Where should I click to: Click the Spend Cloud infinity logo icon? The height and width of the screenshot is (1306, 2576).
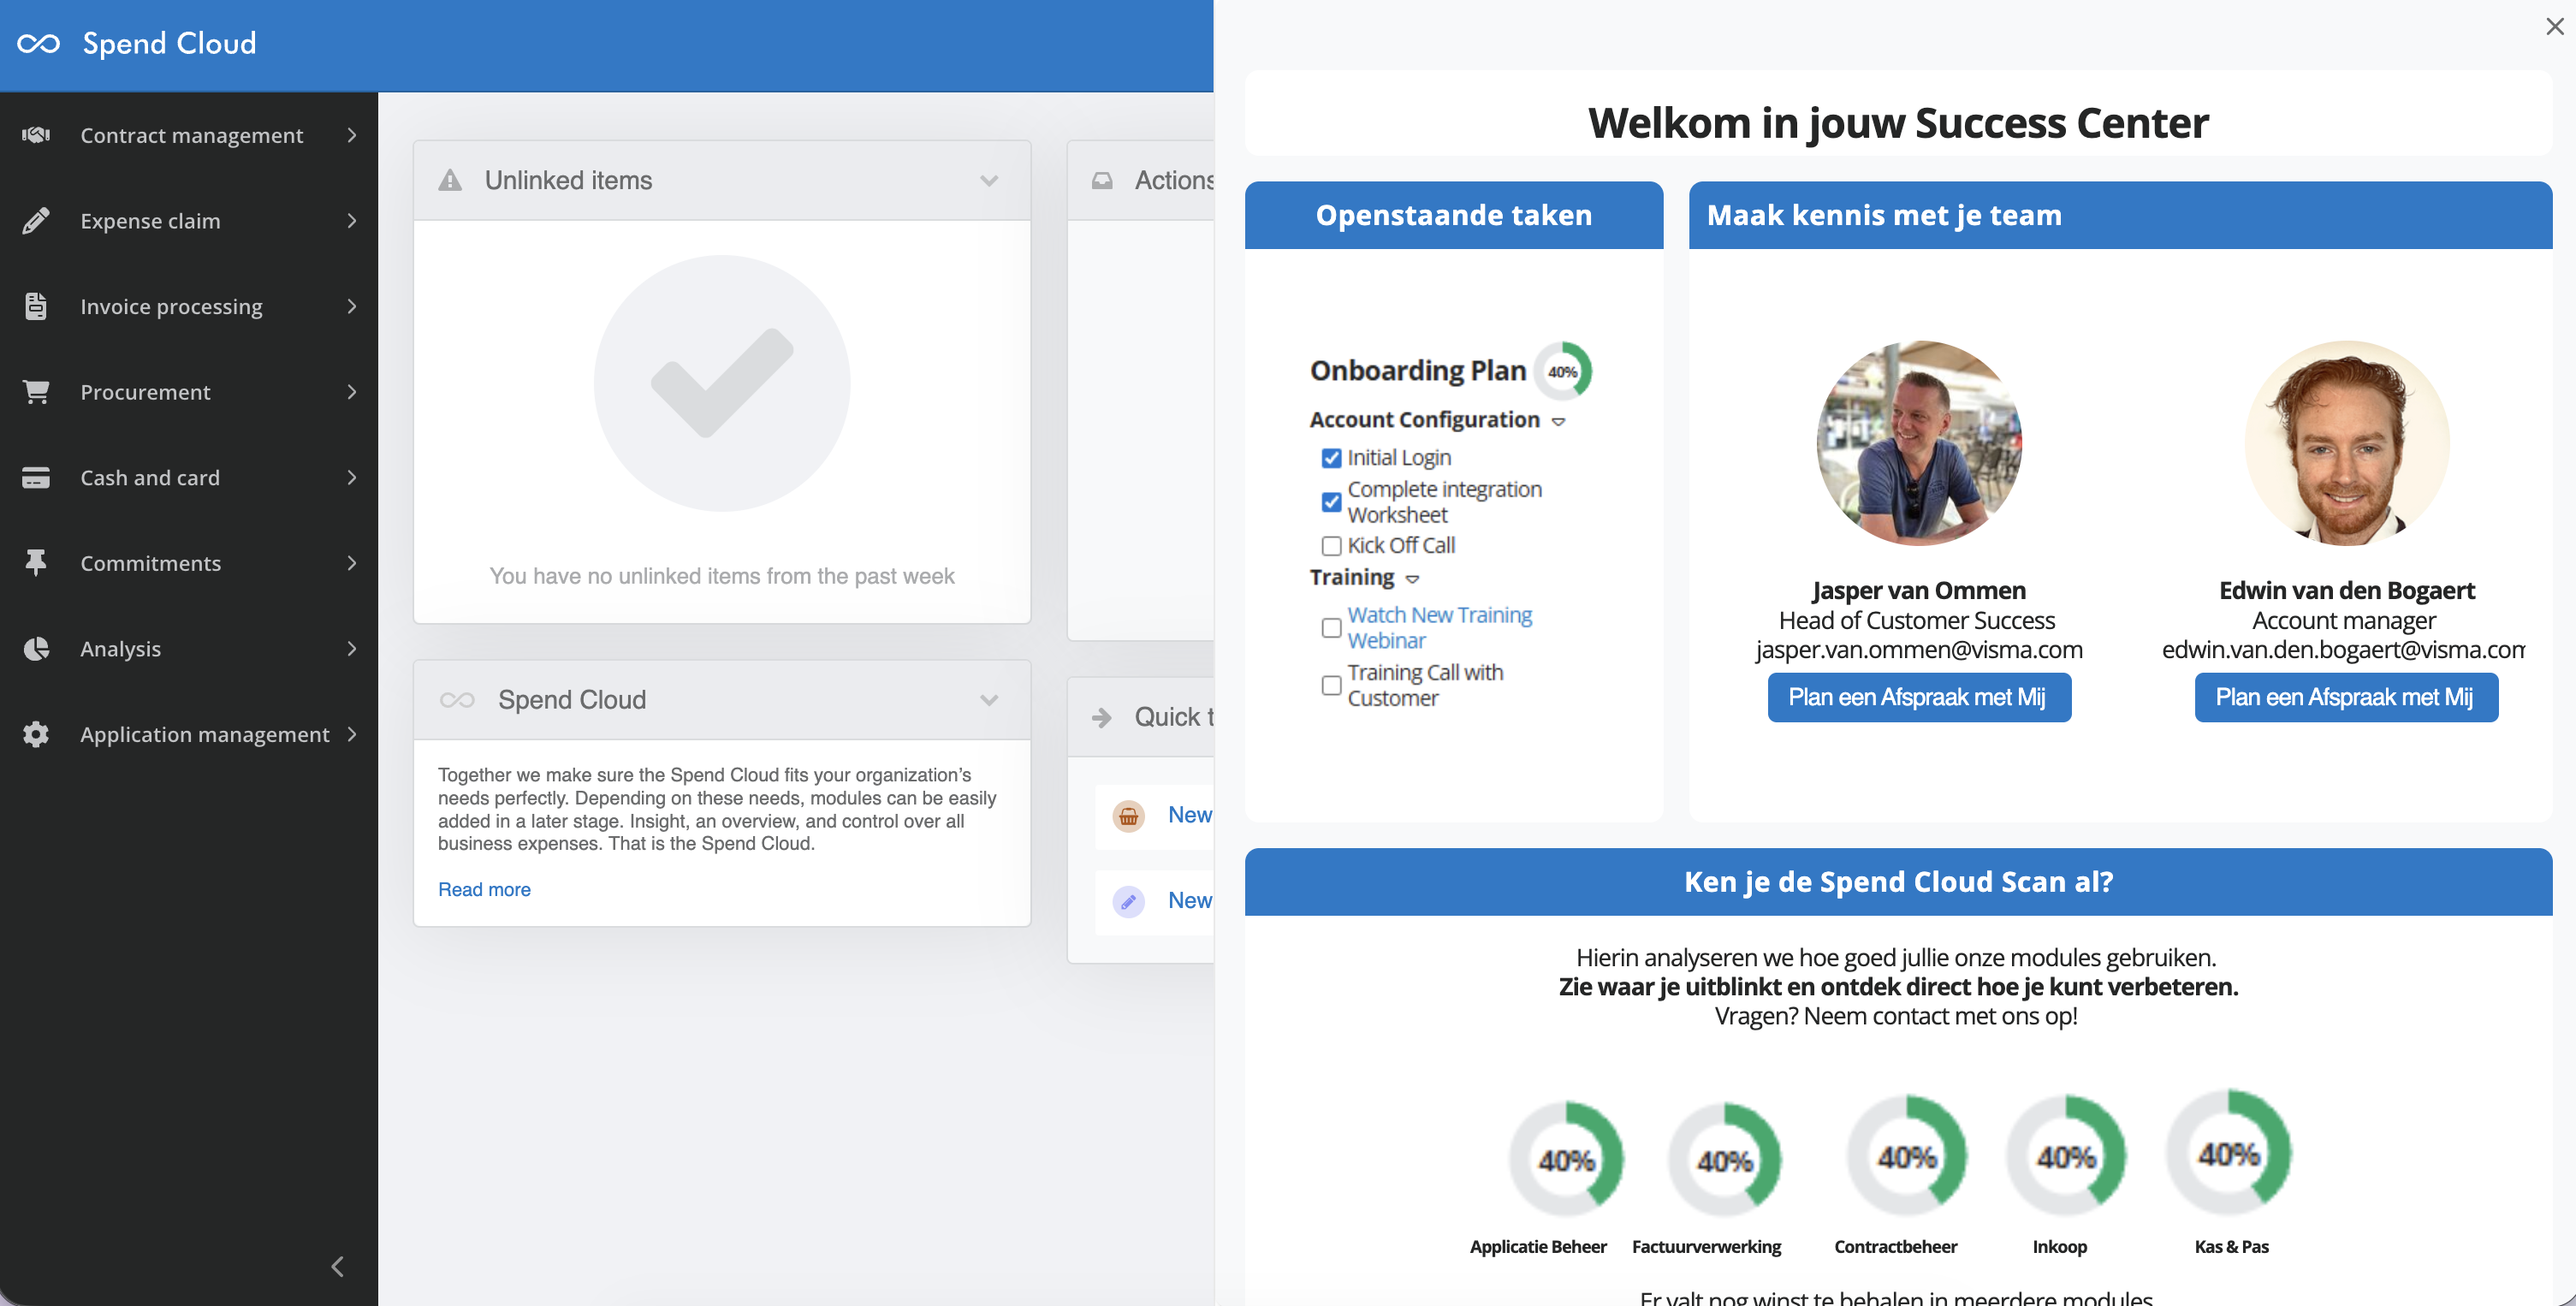[39, 43]
